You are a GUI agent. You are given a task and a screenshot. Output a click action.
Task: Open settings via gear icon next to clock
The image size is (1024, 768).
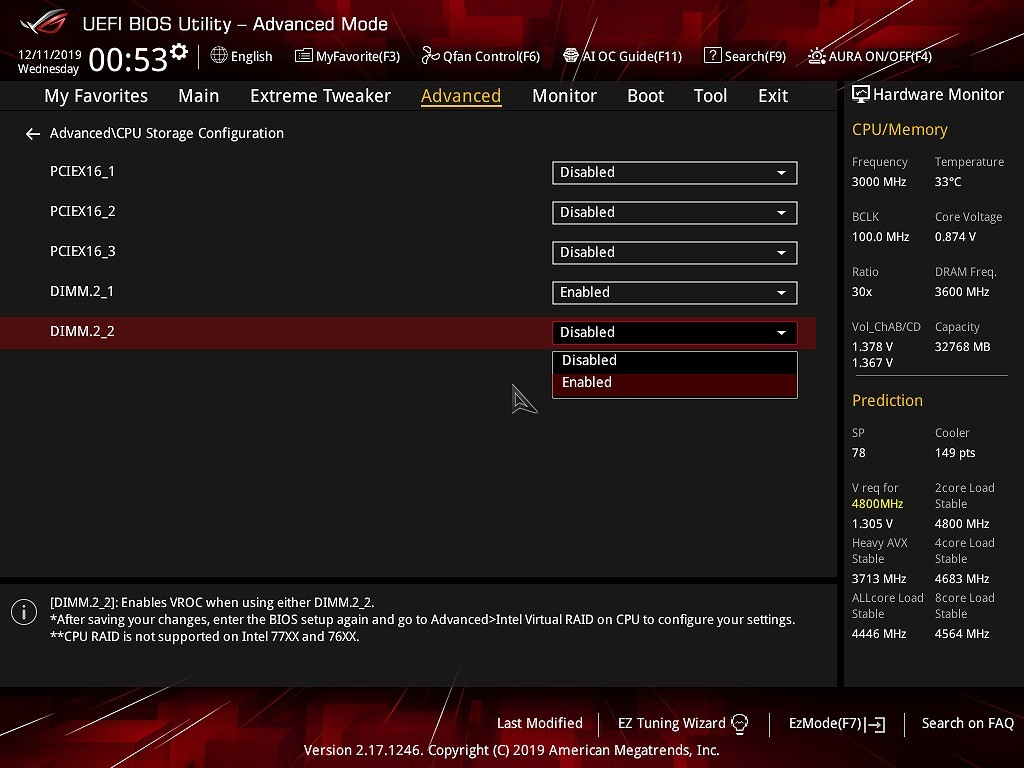[179, 52]
